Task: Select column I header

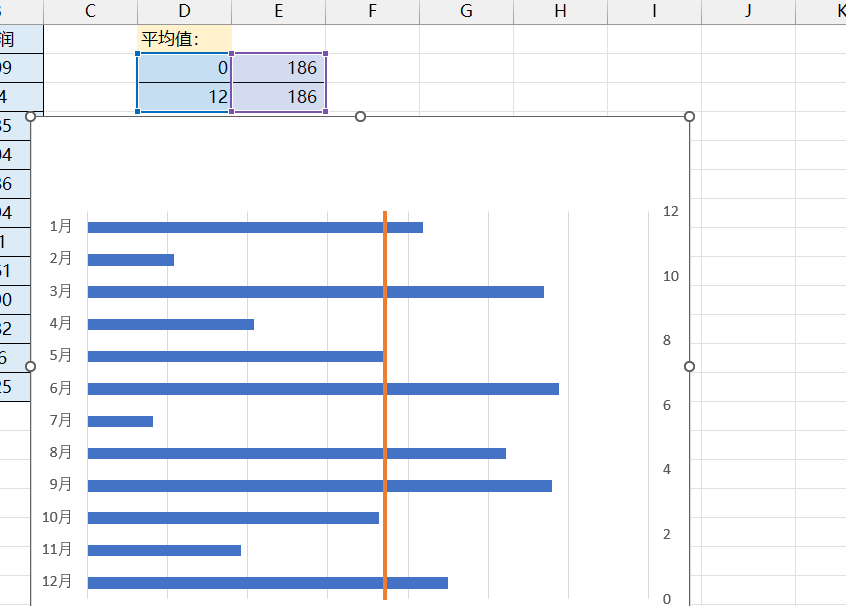Action: click(654, 11)
